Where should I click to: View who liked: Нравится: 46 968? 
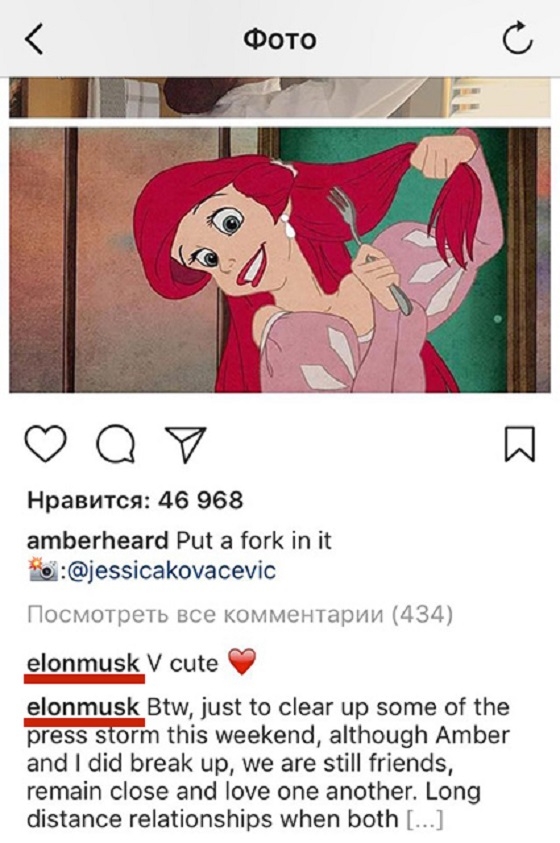click(135, 500)
